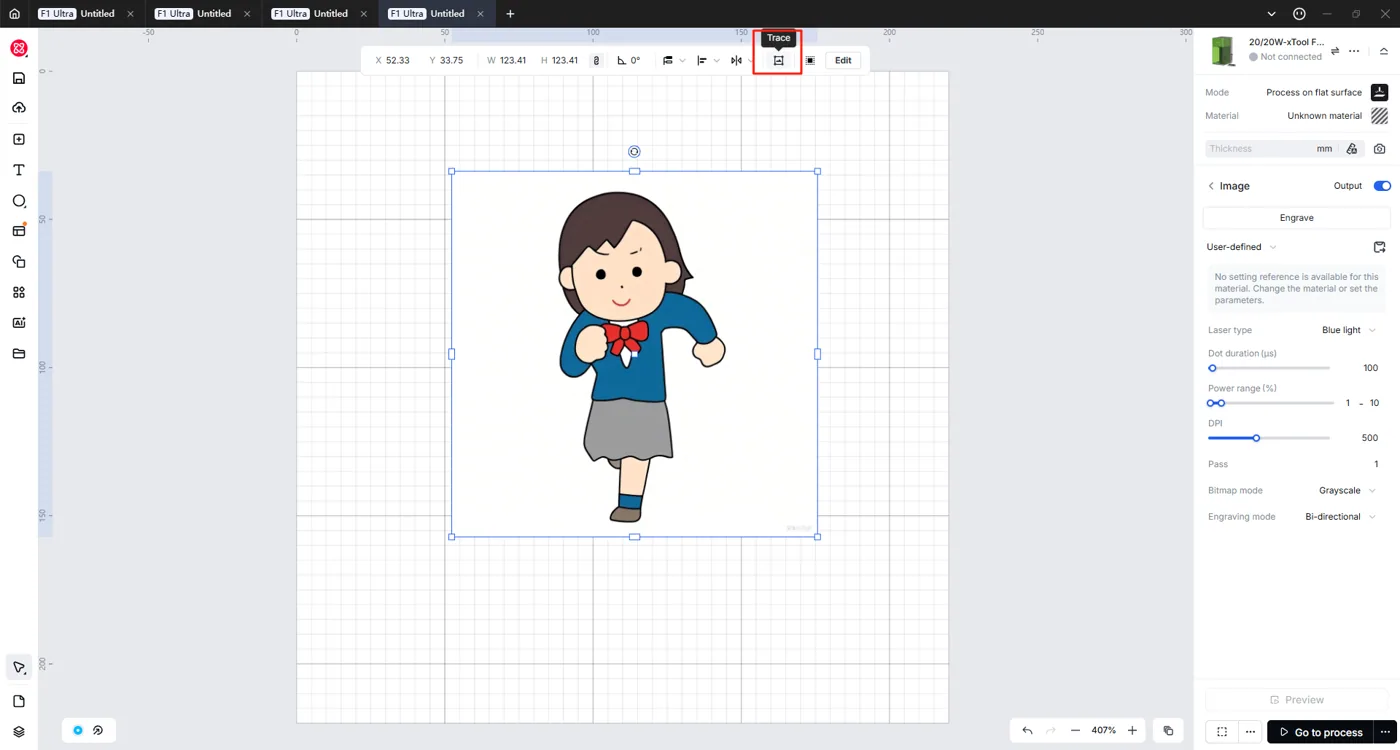Click the home icon in title bar
The height and width of the screenshot is (750, 1400).
click(14, 14)
